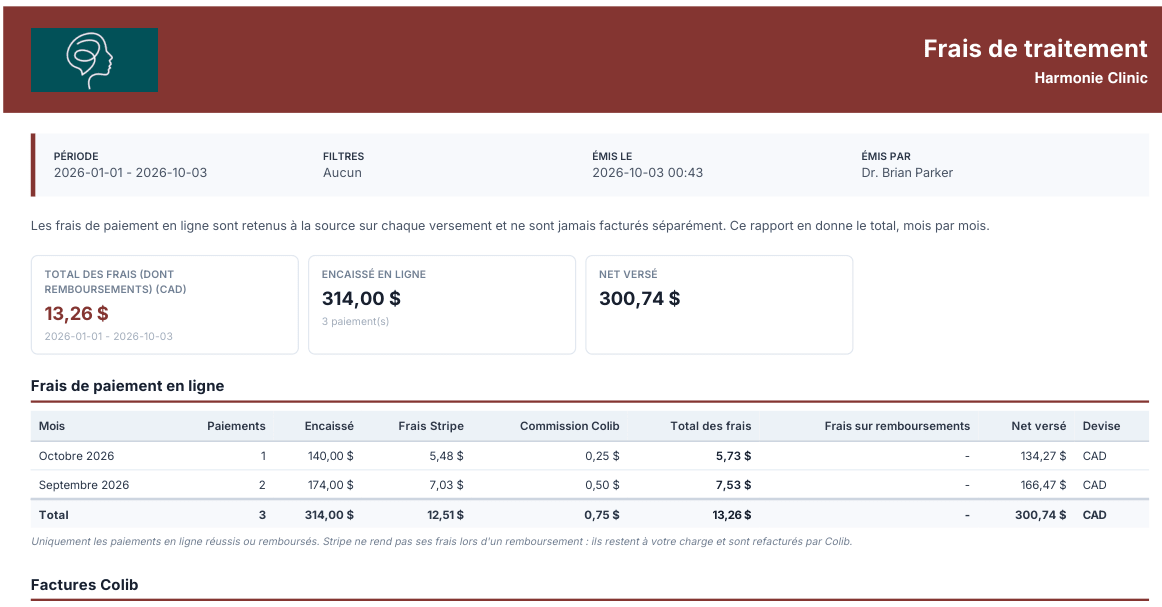Click the 'Uniquement les paiements en ligne' footnote
Screen dimensions: 1162x607
442,542
